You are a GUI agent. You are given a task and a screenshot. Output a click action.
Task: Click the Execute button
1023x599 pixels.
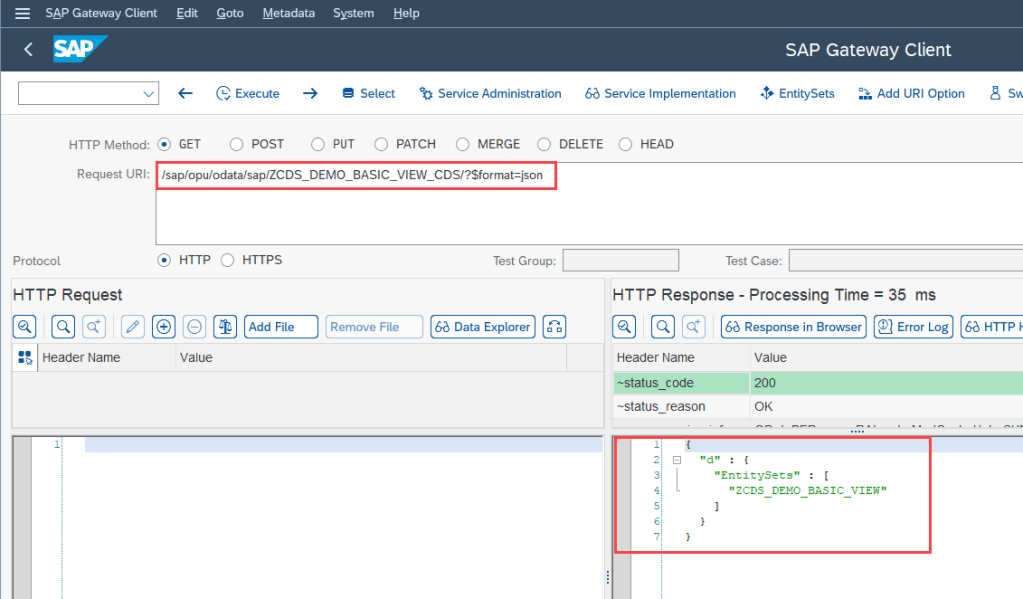(x=248, y=93)
